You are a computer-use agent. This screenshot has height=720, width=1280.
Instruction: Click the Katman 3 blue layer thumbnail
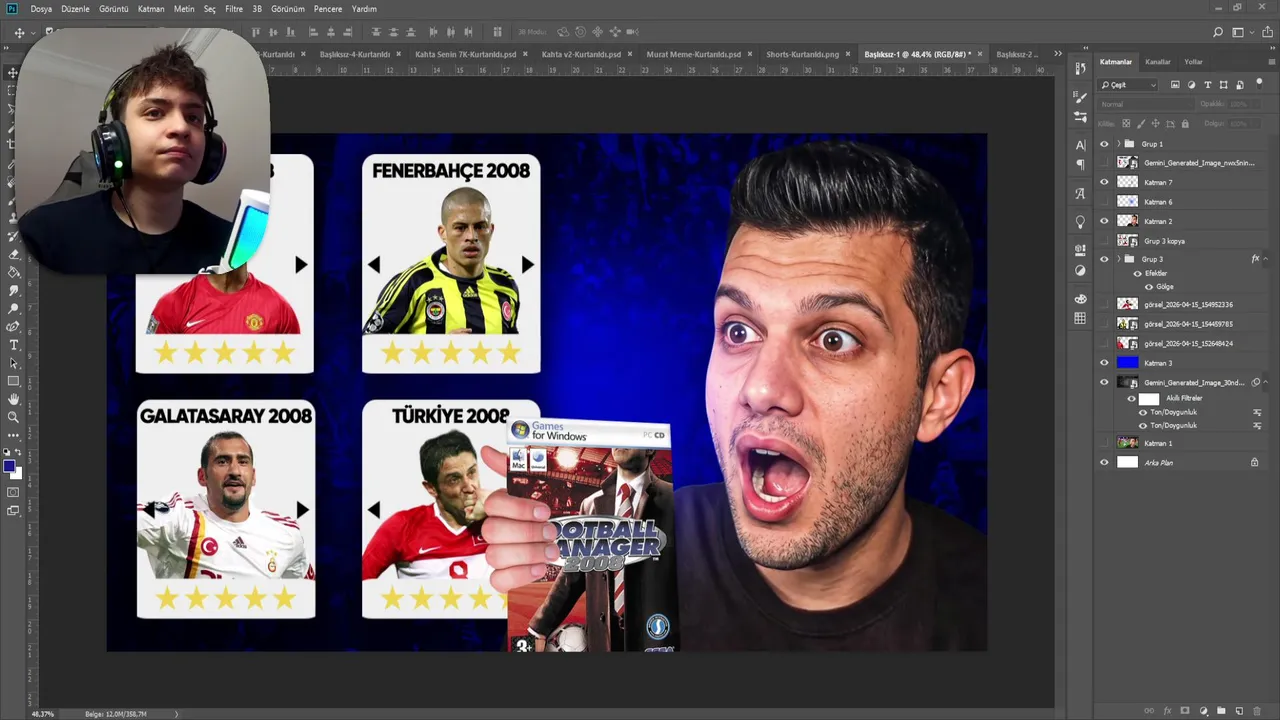pos(1127,363)
